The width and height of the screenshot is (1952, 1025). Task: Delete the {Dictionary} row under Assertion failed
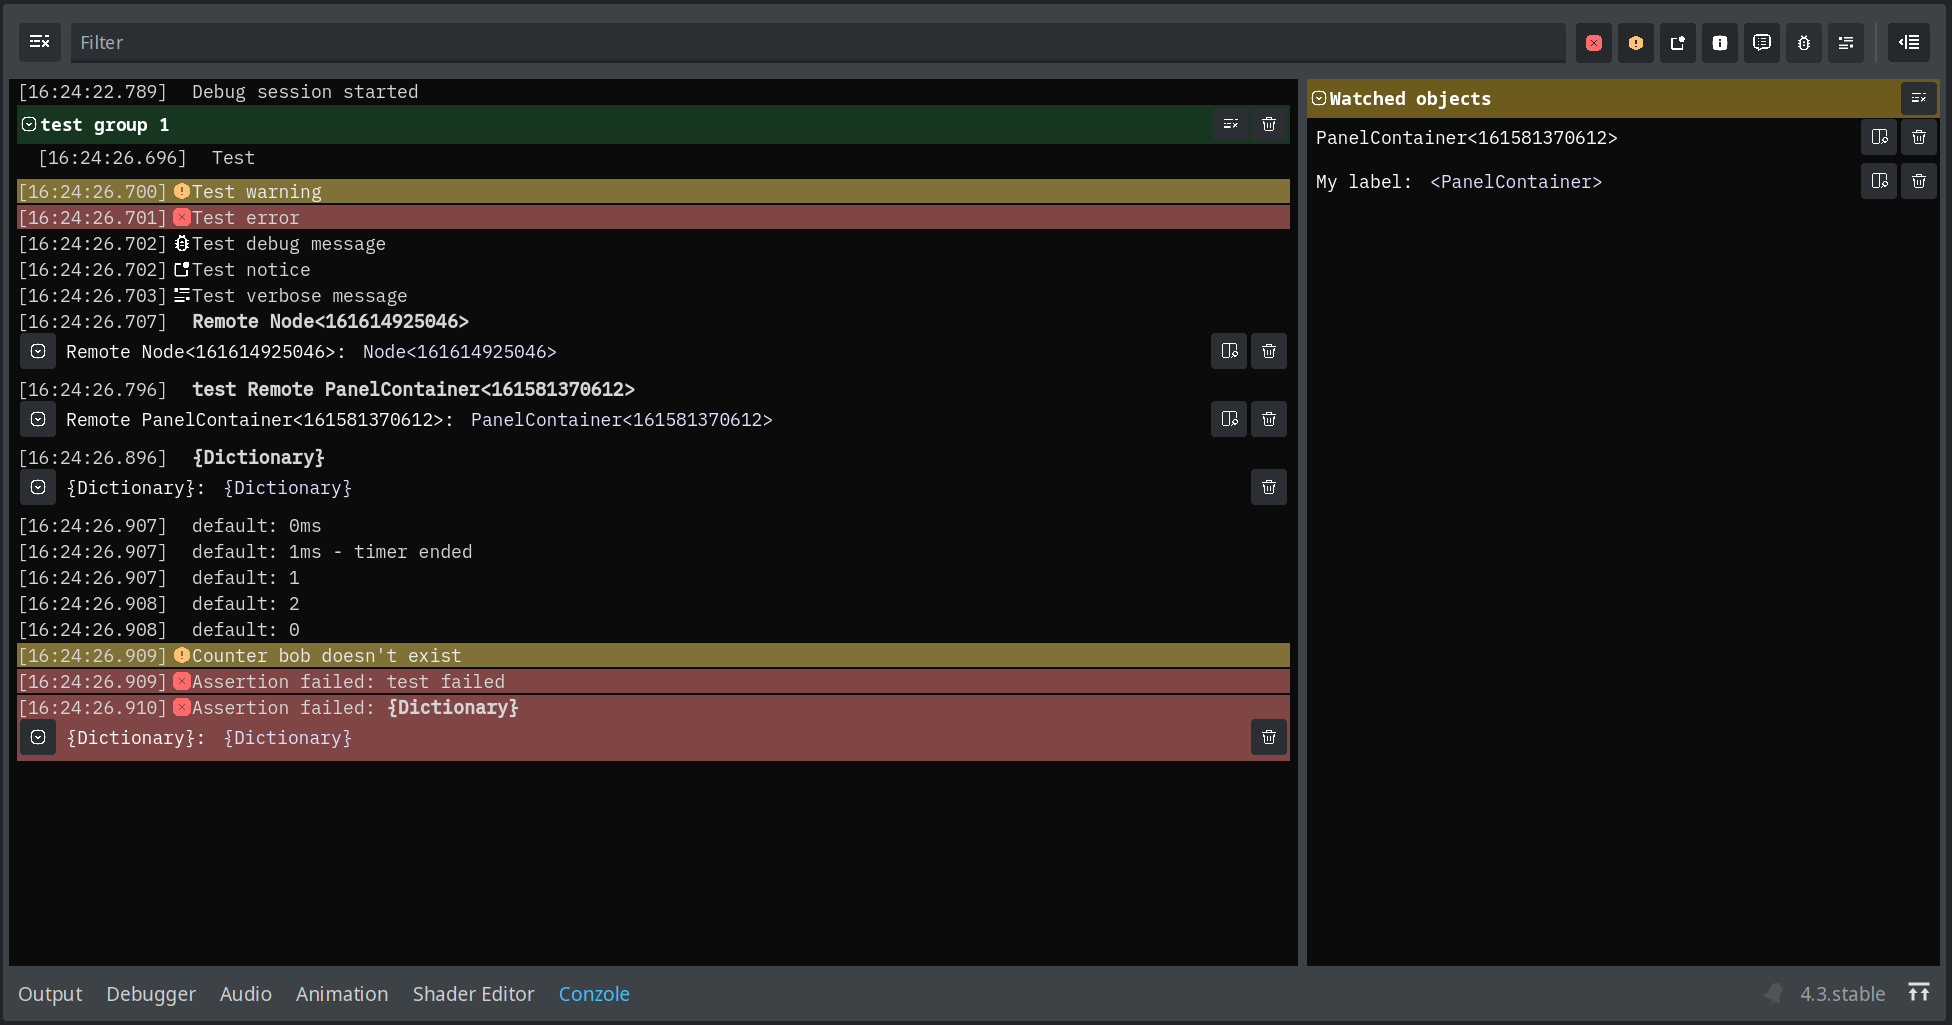point(1269,737)
